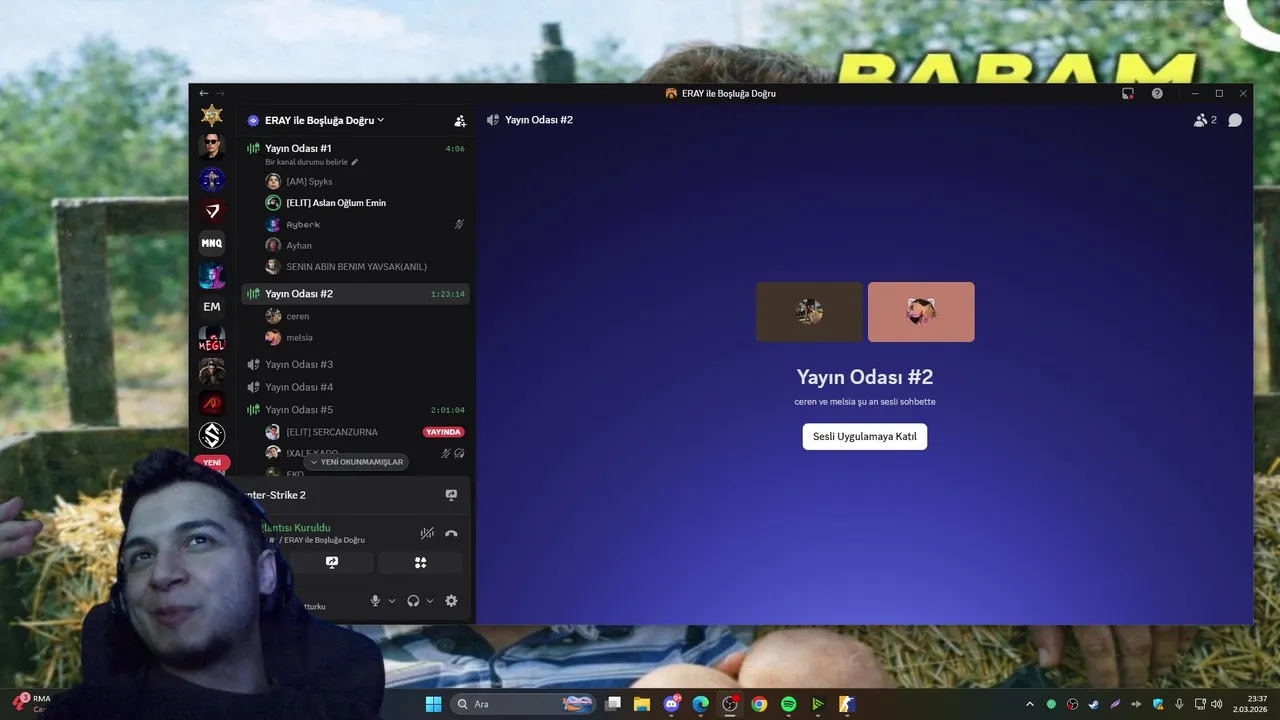Open headphone output options arrow
Viewport: 1280px width, 720px height.
coord(430,601)
